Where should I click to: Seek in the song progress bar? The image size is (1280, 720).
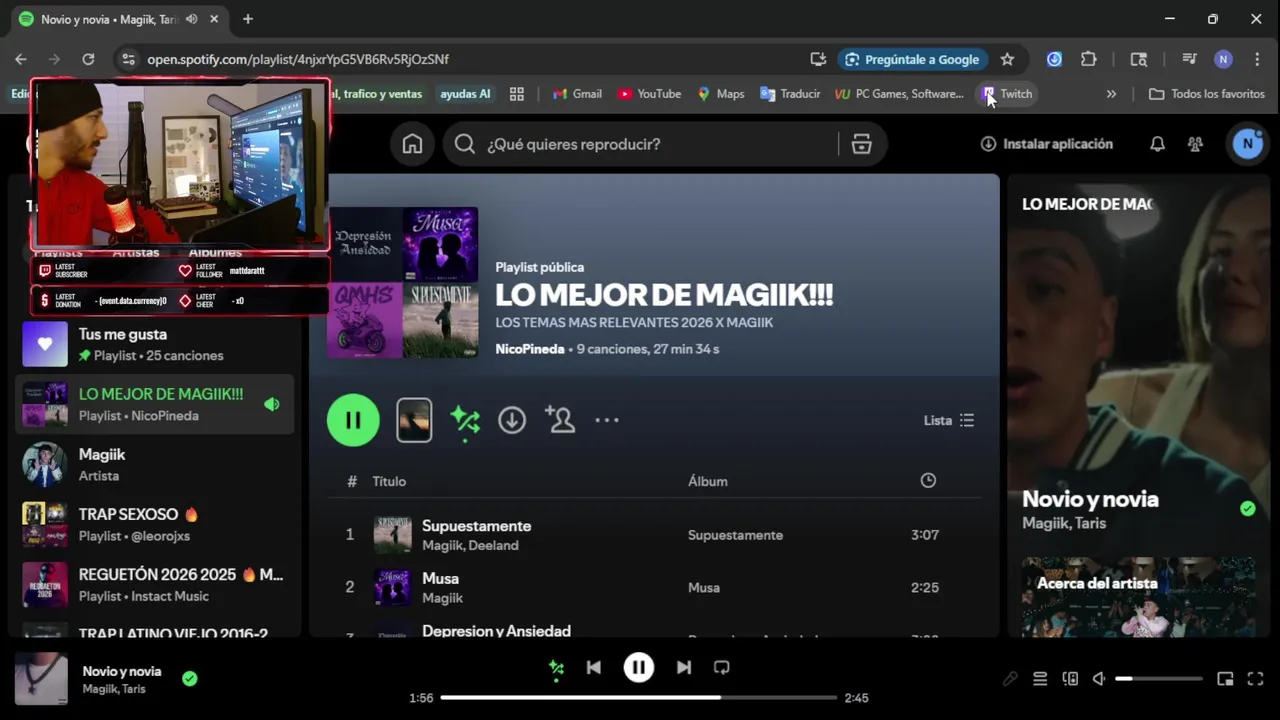[x=638, y=697]
